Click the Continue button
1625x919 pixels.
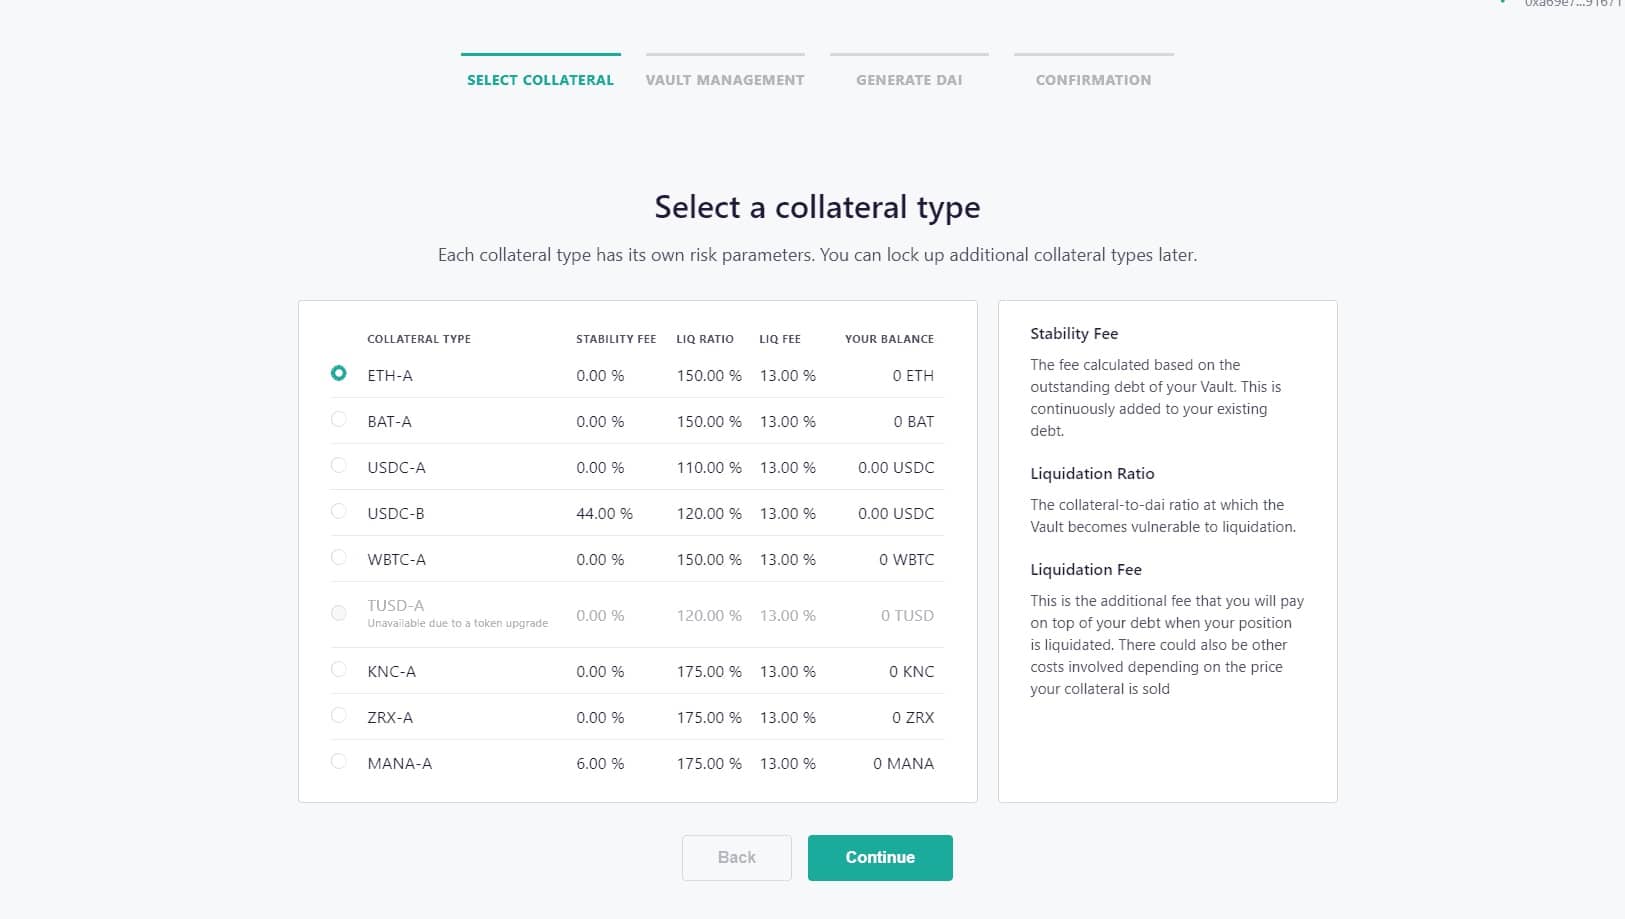coord(880,858)
